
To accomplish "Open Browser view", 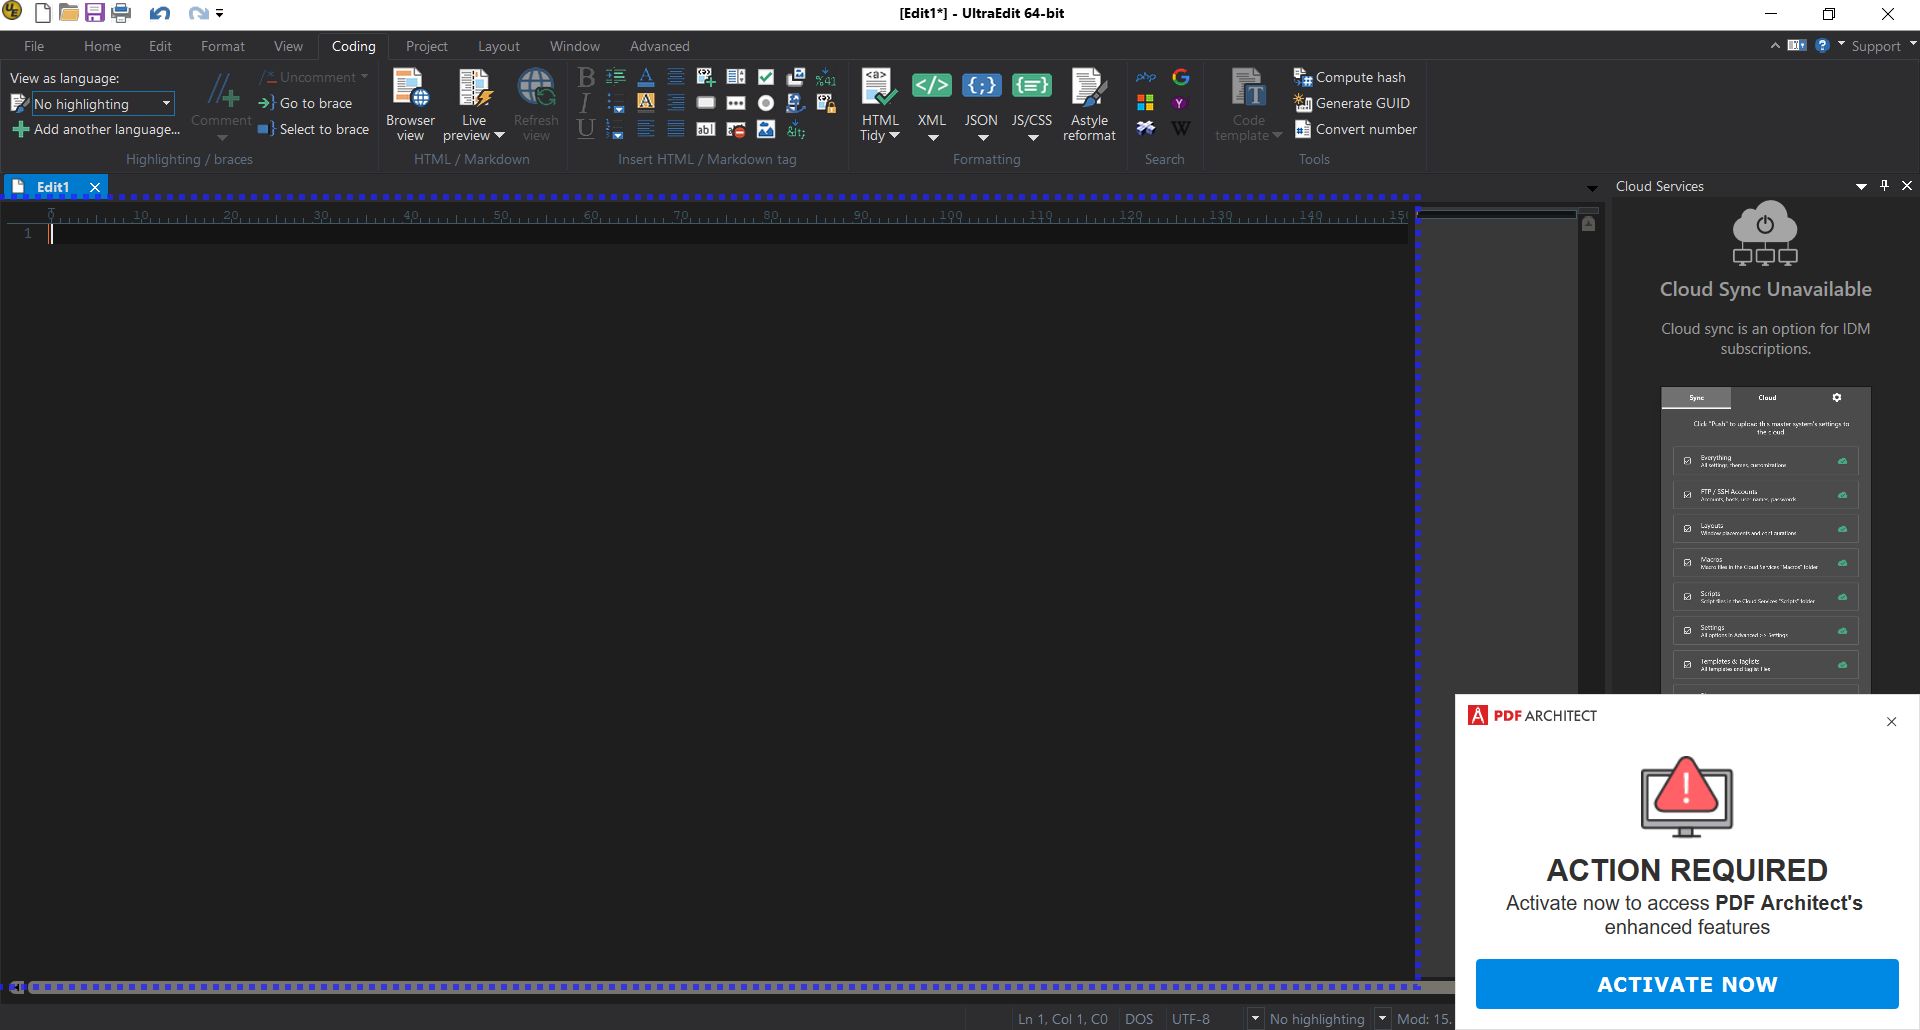I will coord(410,104).
